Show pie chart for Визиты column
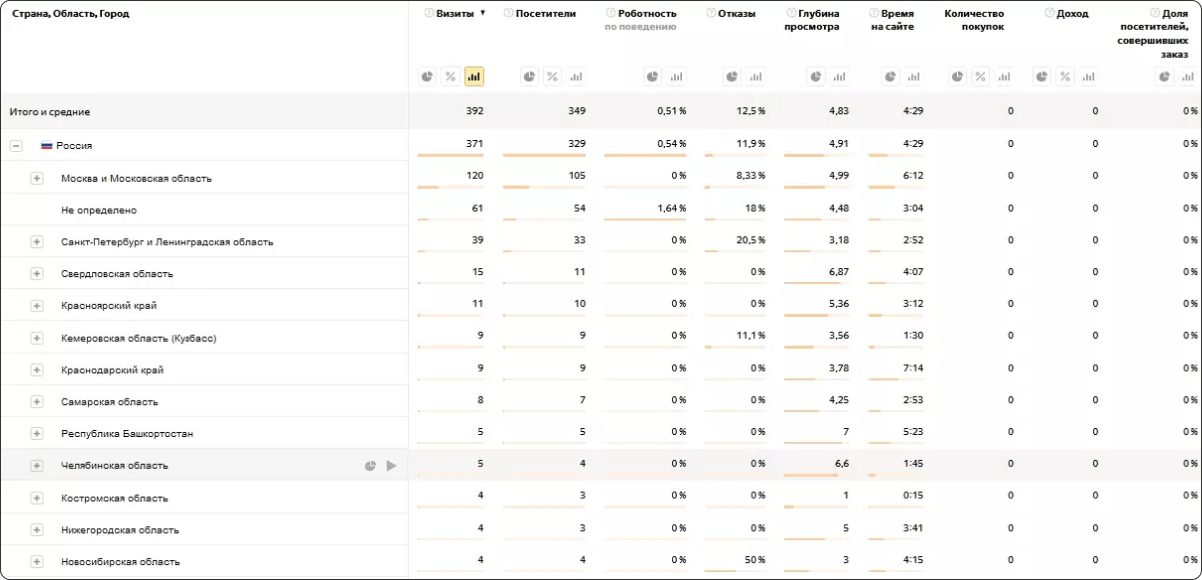 point(427,77)
